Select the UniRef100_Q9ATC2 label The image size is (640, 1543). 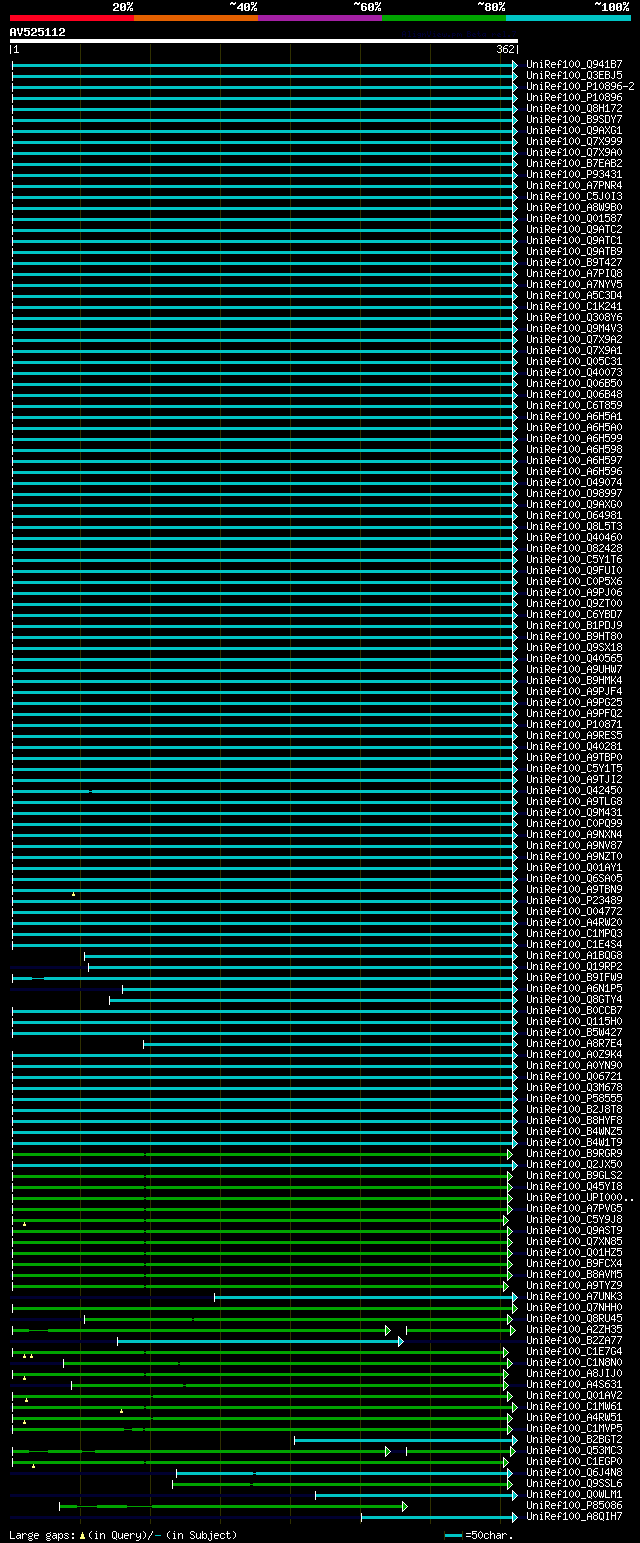tap(574, 230)
